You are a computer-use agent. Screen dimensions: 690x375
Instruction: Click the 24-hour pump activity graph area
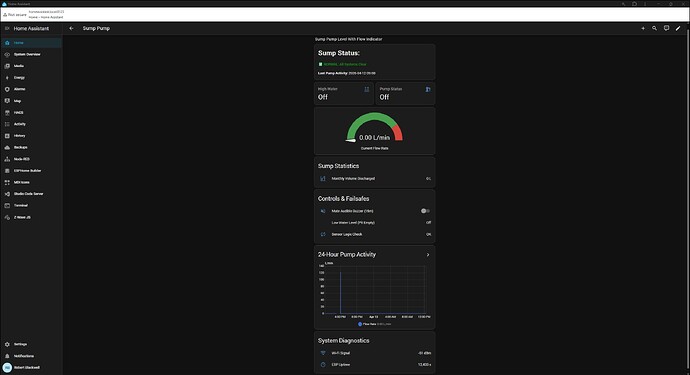click(x=375, y=290)
